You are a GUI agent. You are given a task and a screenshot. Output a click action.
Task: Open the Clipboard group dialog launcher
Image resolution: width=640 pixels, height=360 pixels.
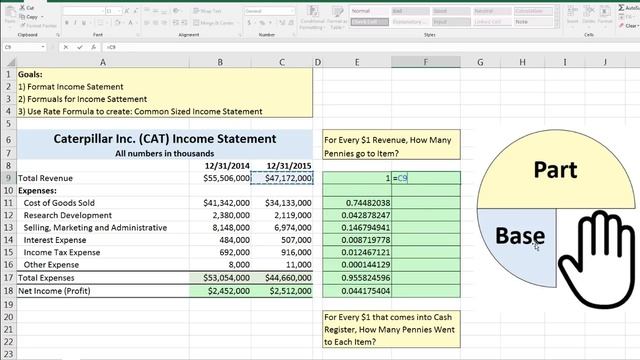pyautogui.click(x=58, y=35)
